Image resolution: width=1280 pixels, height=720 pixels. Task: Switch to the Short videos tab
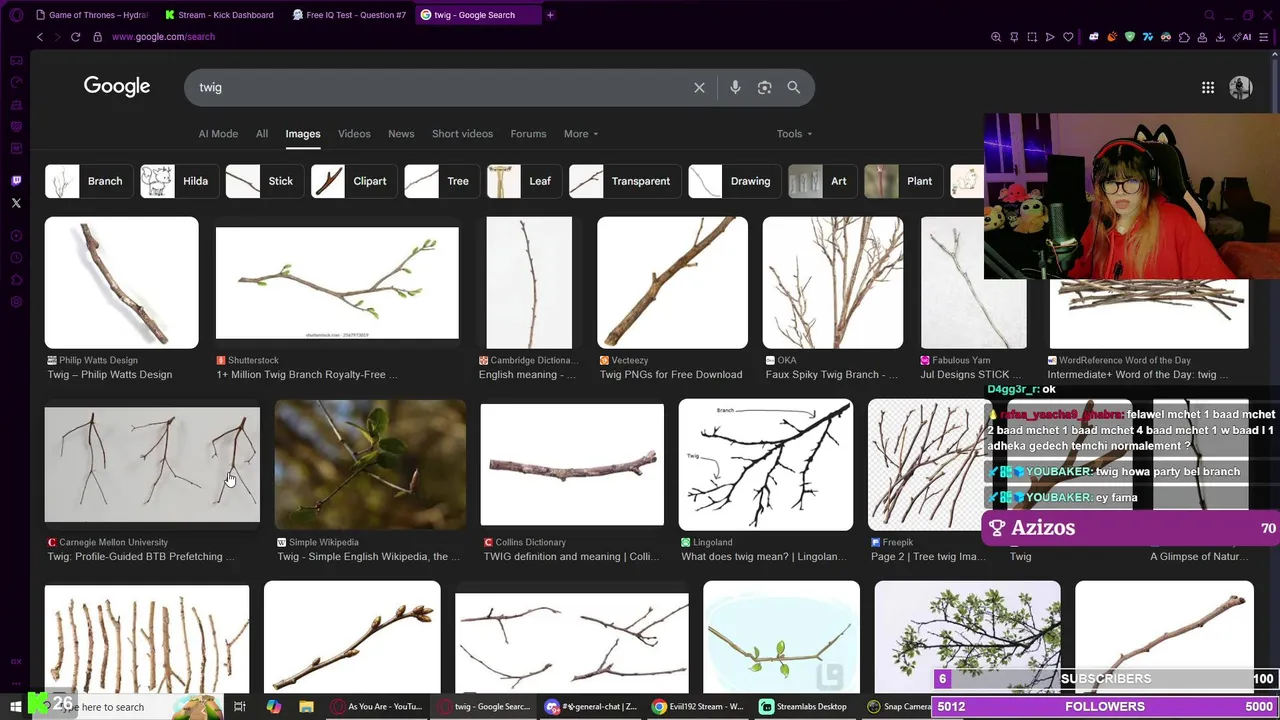(x=462, y=134)
